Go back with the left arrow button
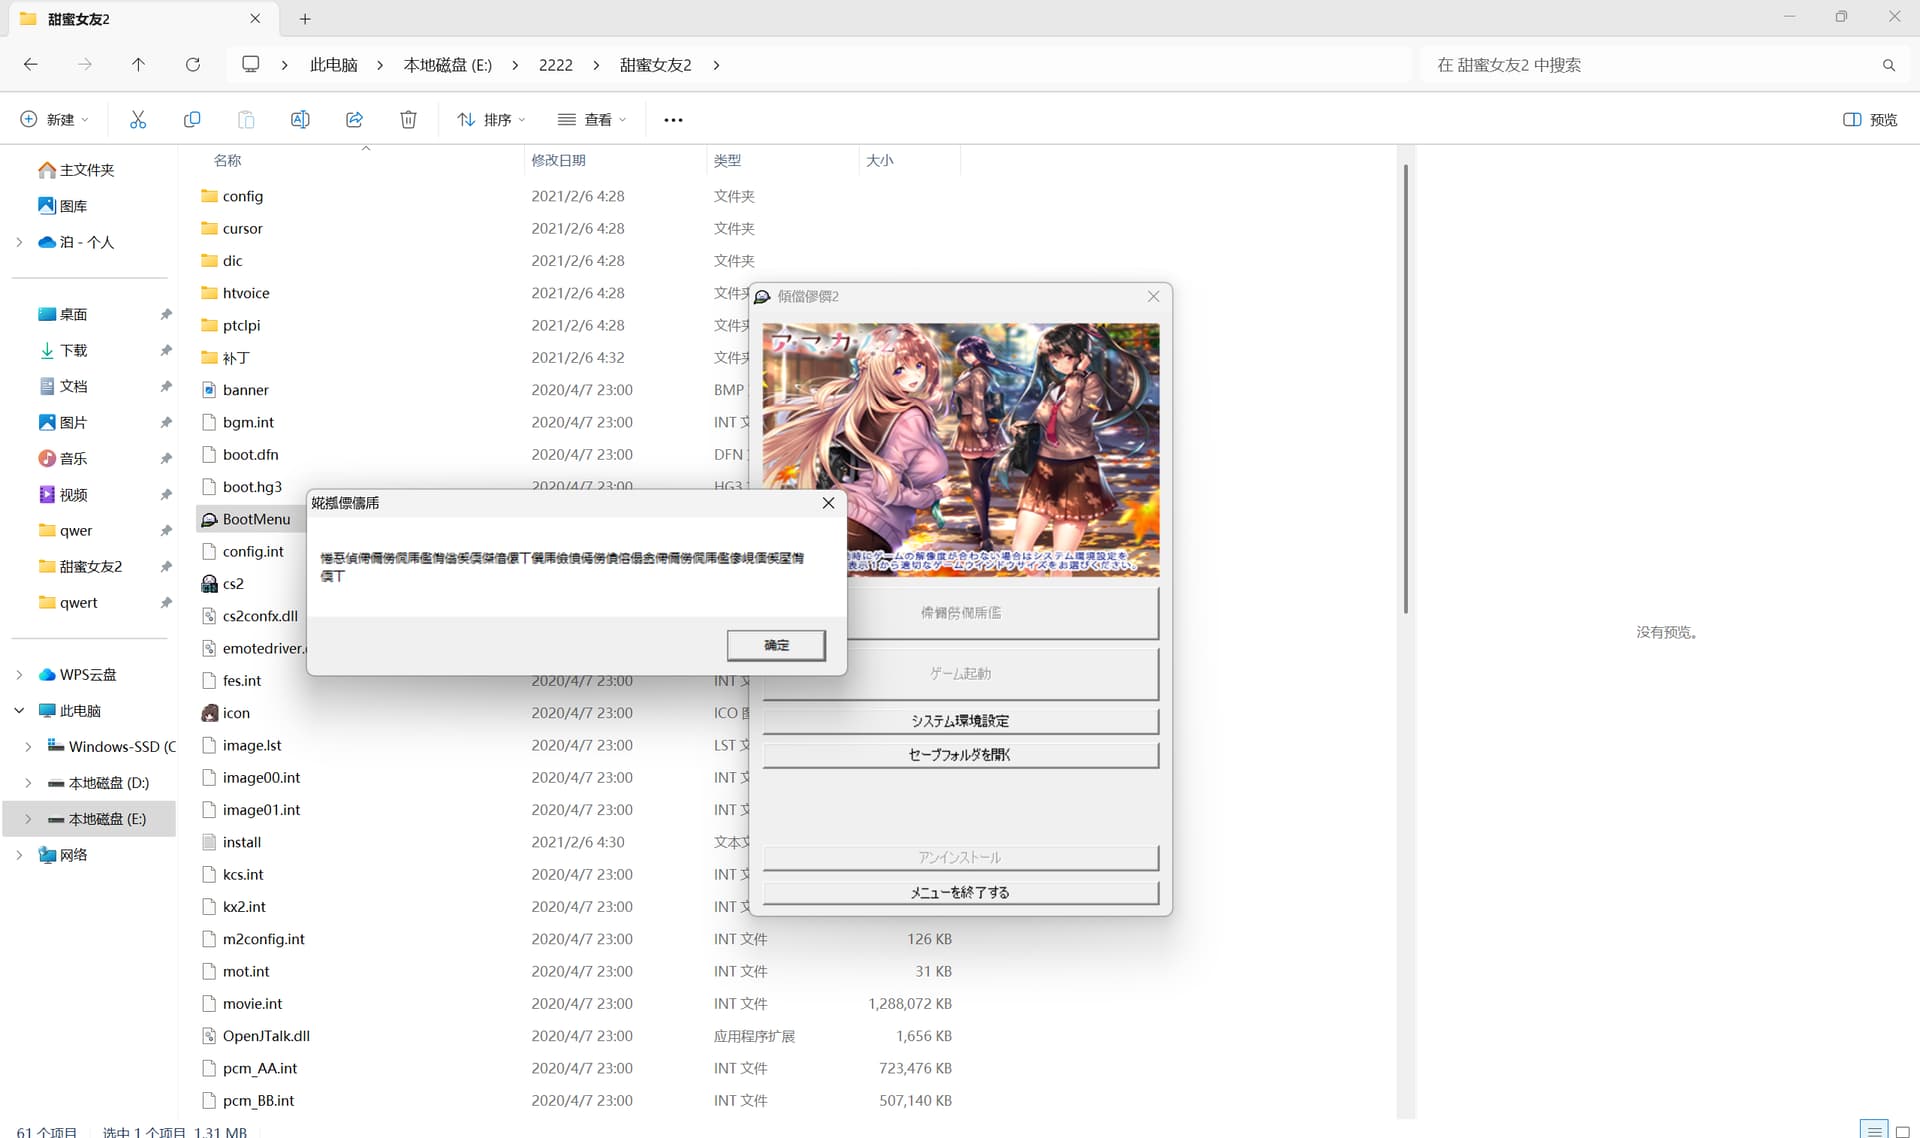 [31, 64]
